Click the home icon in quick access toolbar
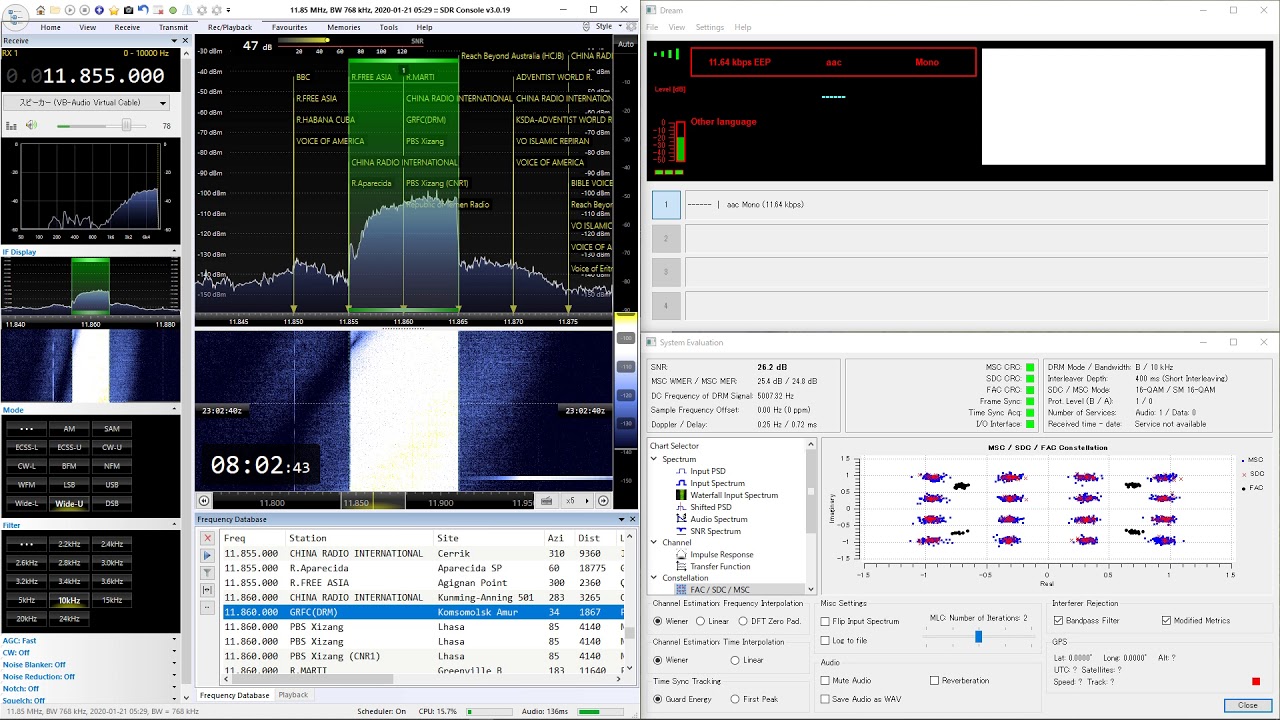This screenshot has width=1280, height=720. click(40, 10)
